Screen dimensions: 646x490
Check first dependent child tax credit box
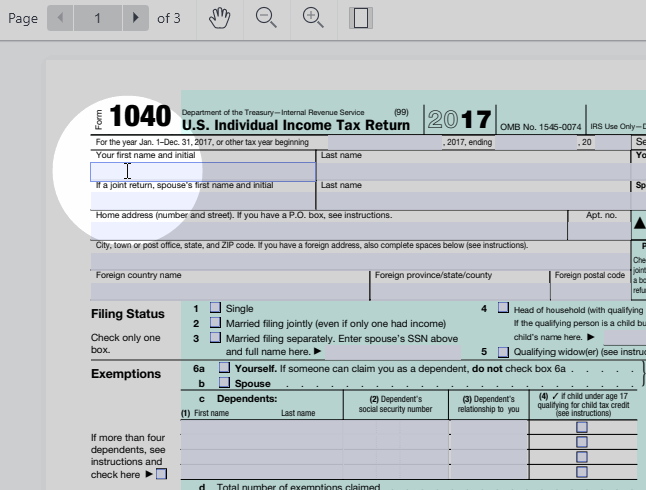582,427
